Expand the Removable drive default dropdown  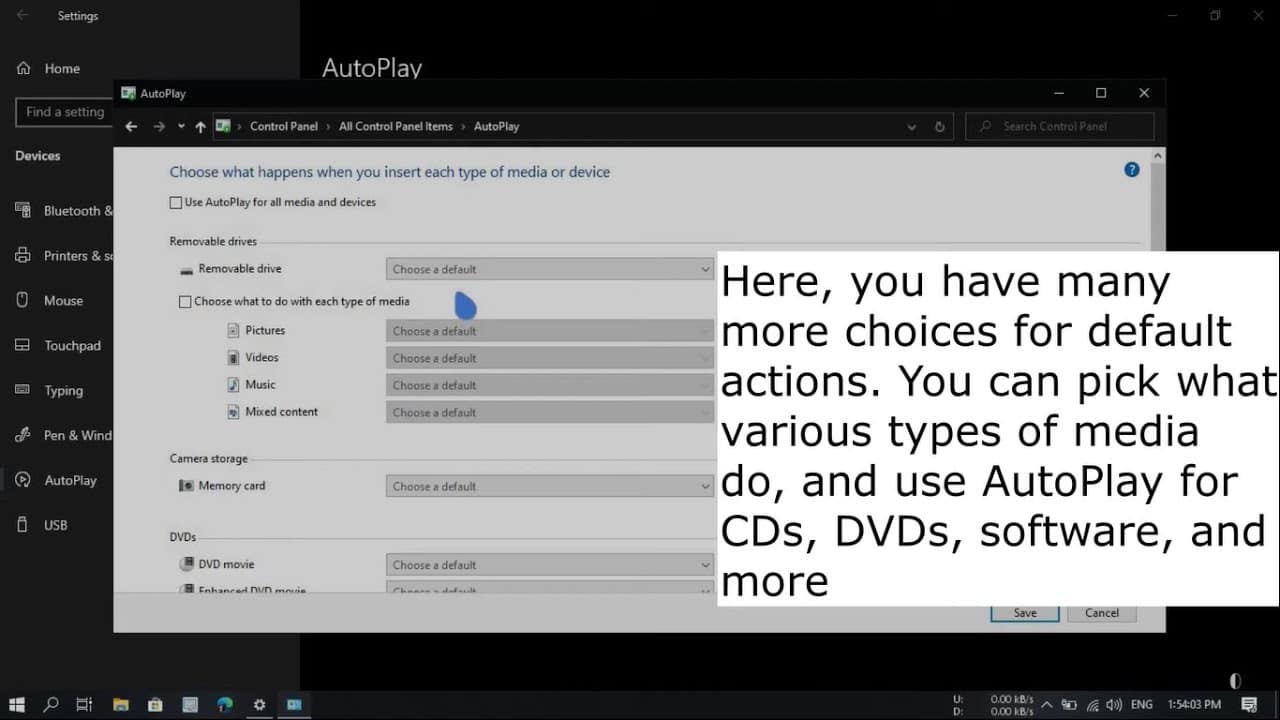[x=549, y=269]
